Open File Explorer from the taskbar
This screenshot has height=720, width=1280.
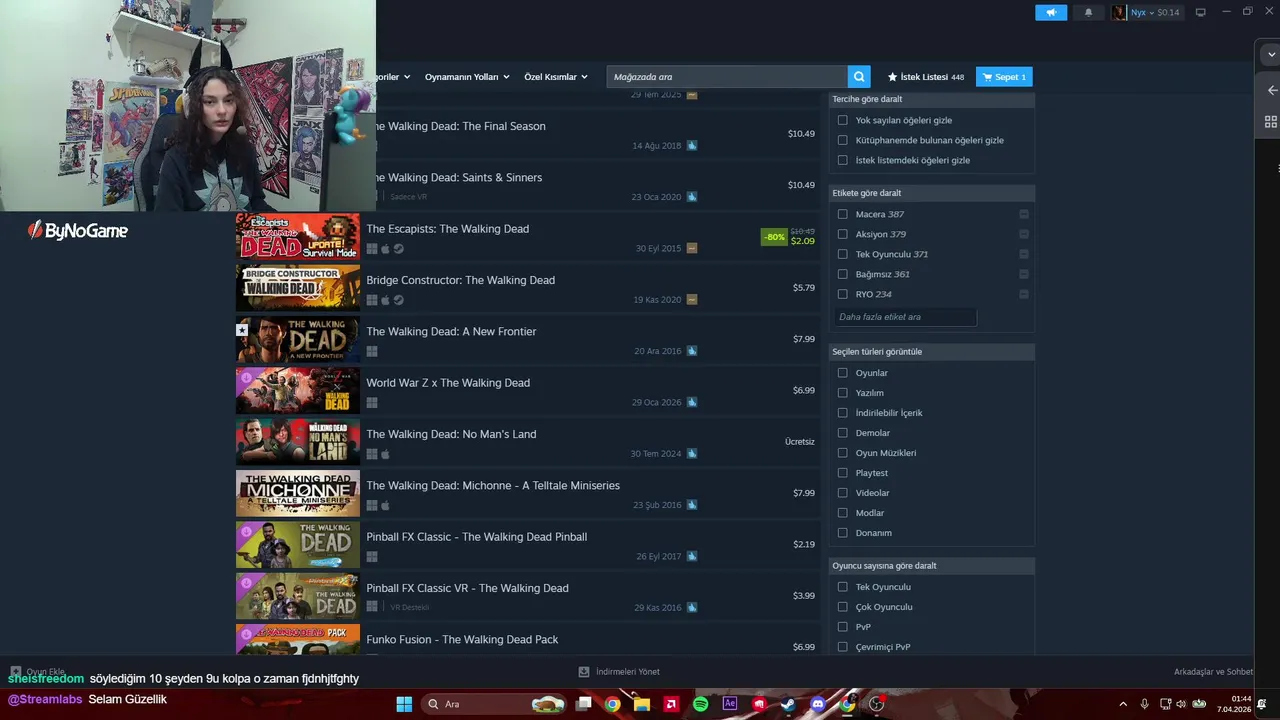tap(641, 704)
